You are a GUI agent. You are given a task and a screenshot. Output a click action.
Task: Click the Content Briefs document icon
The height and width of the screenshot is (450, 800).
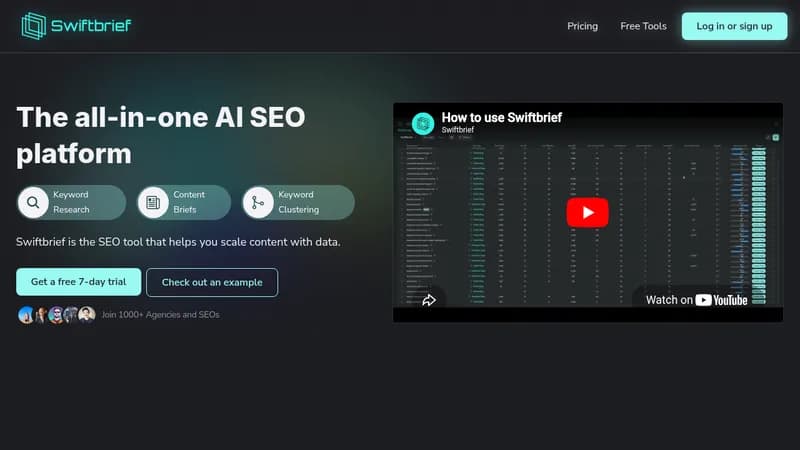(x=153, y=203)
